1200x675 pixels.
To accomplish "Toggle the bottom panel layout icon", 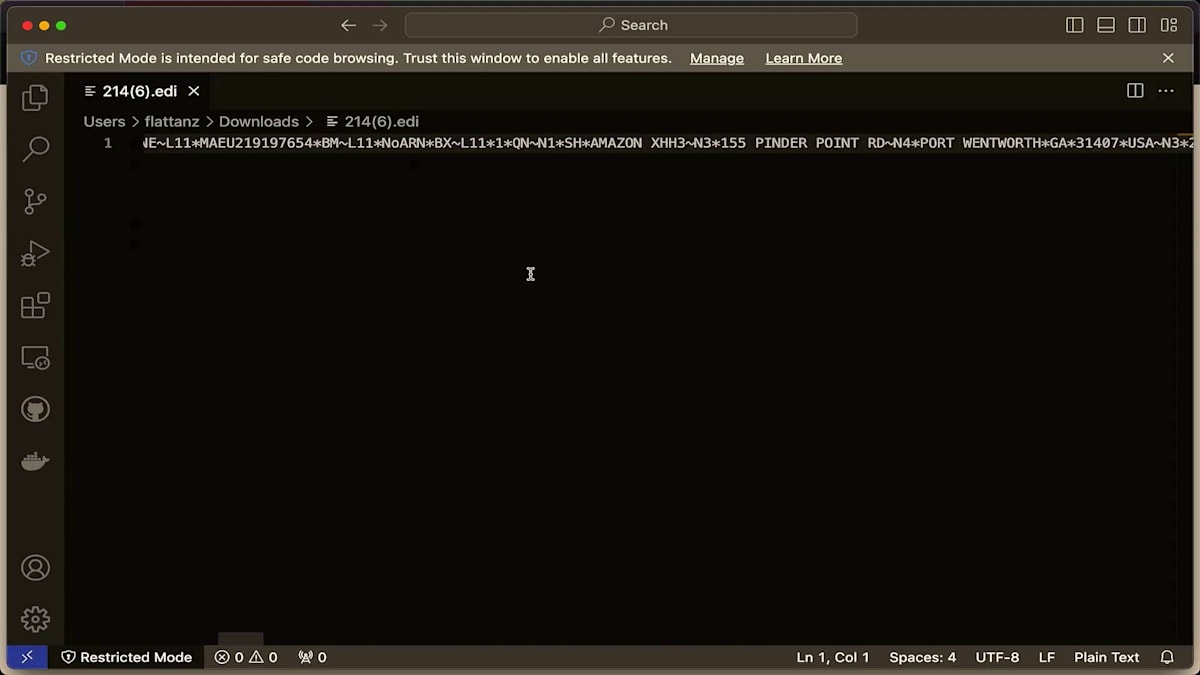I will [1106, 25].
